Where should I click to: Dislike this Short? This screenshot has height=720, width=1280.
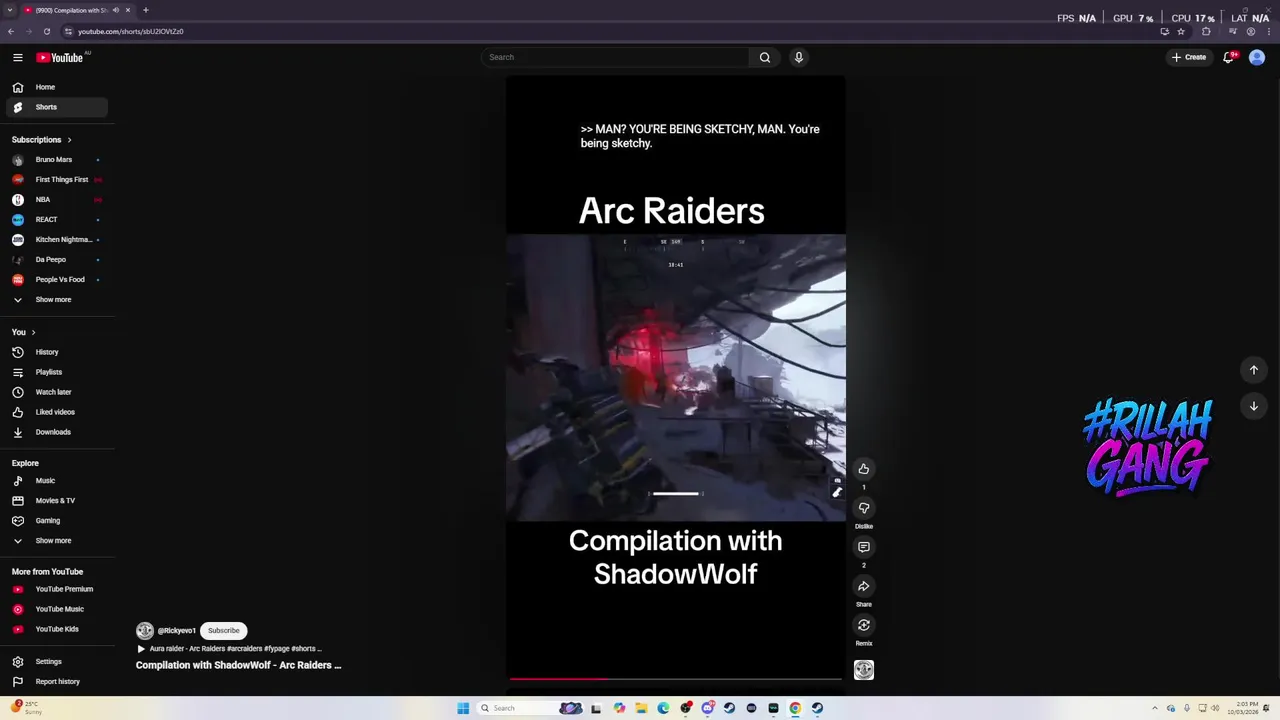click(x=864, y=508)
